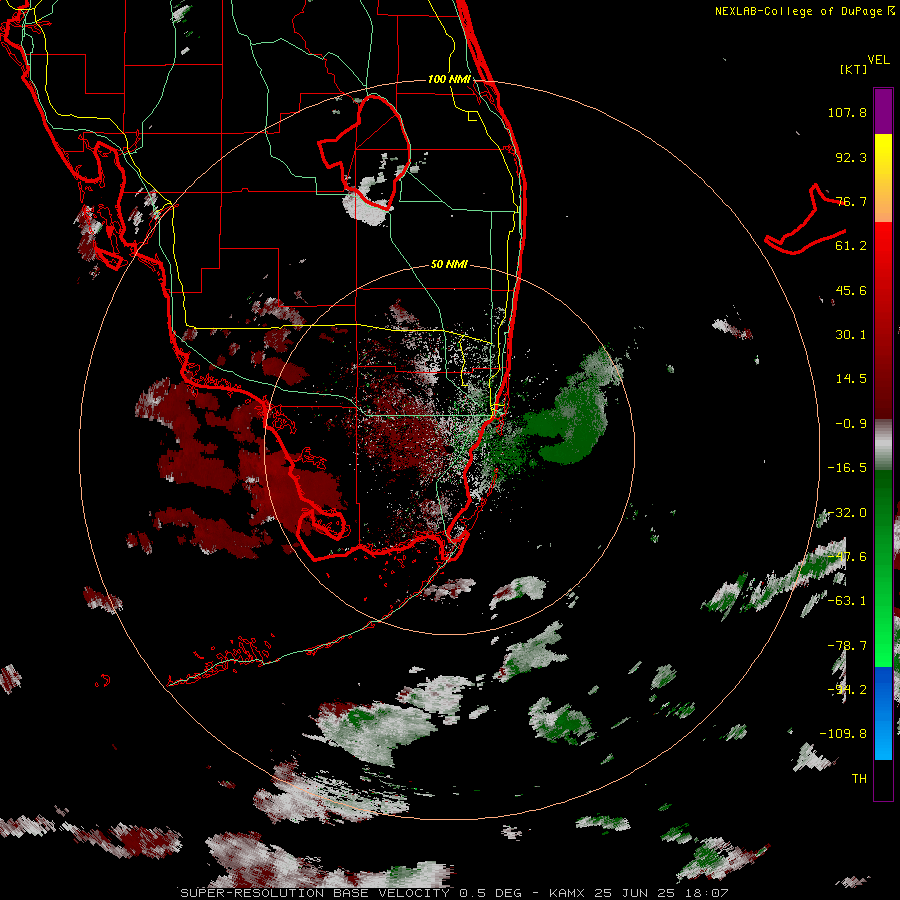Click the 14.5 velocity scale value
This screenshot has width=900, height=900.
(851, 379)
